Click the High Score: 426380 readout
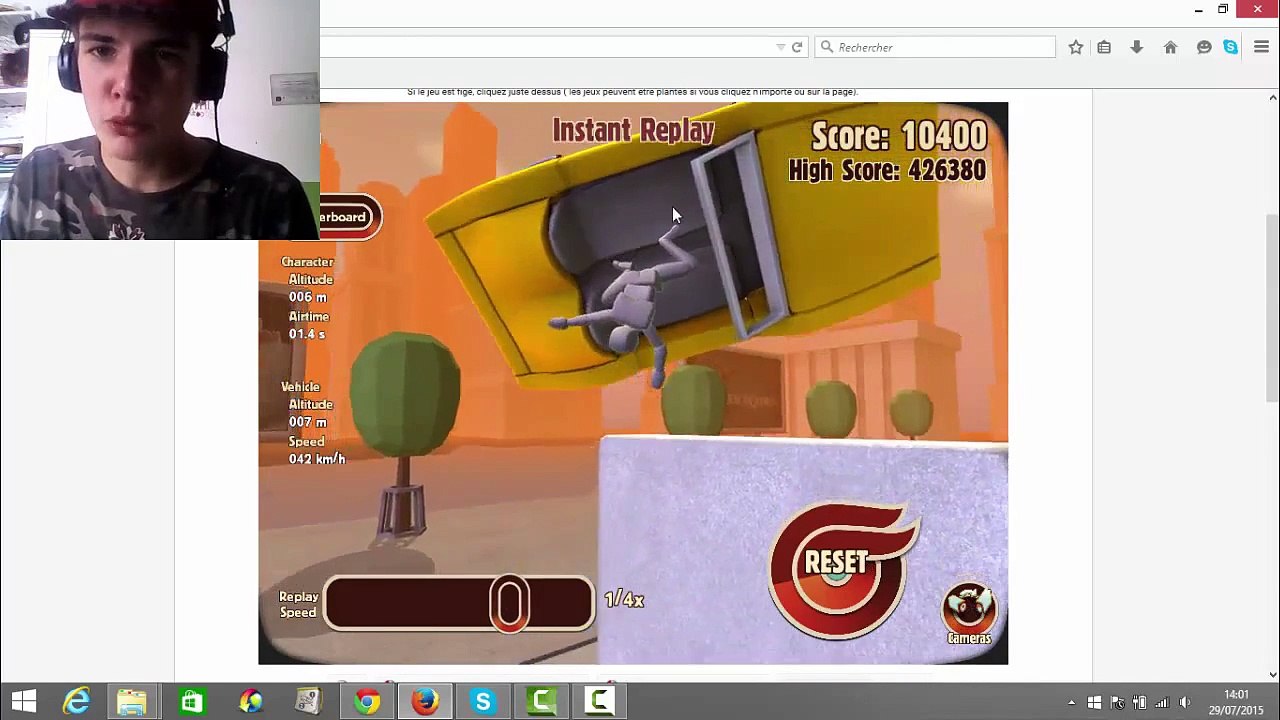 [x=887, y=170]
